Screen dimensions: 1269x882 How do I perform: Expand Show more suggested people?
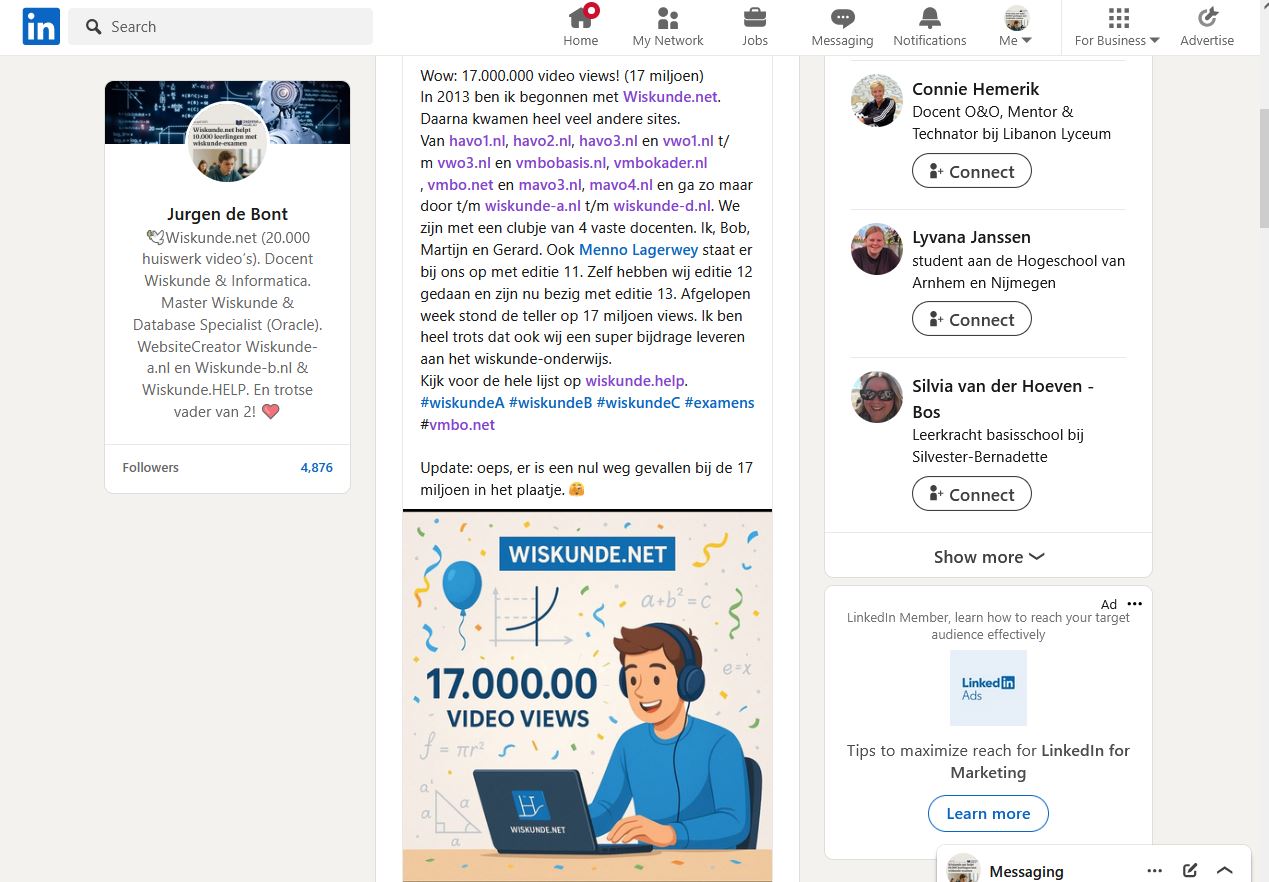pos(988,557)
